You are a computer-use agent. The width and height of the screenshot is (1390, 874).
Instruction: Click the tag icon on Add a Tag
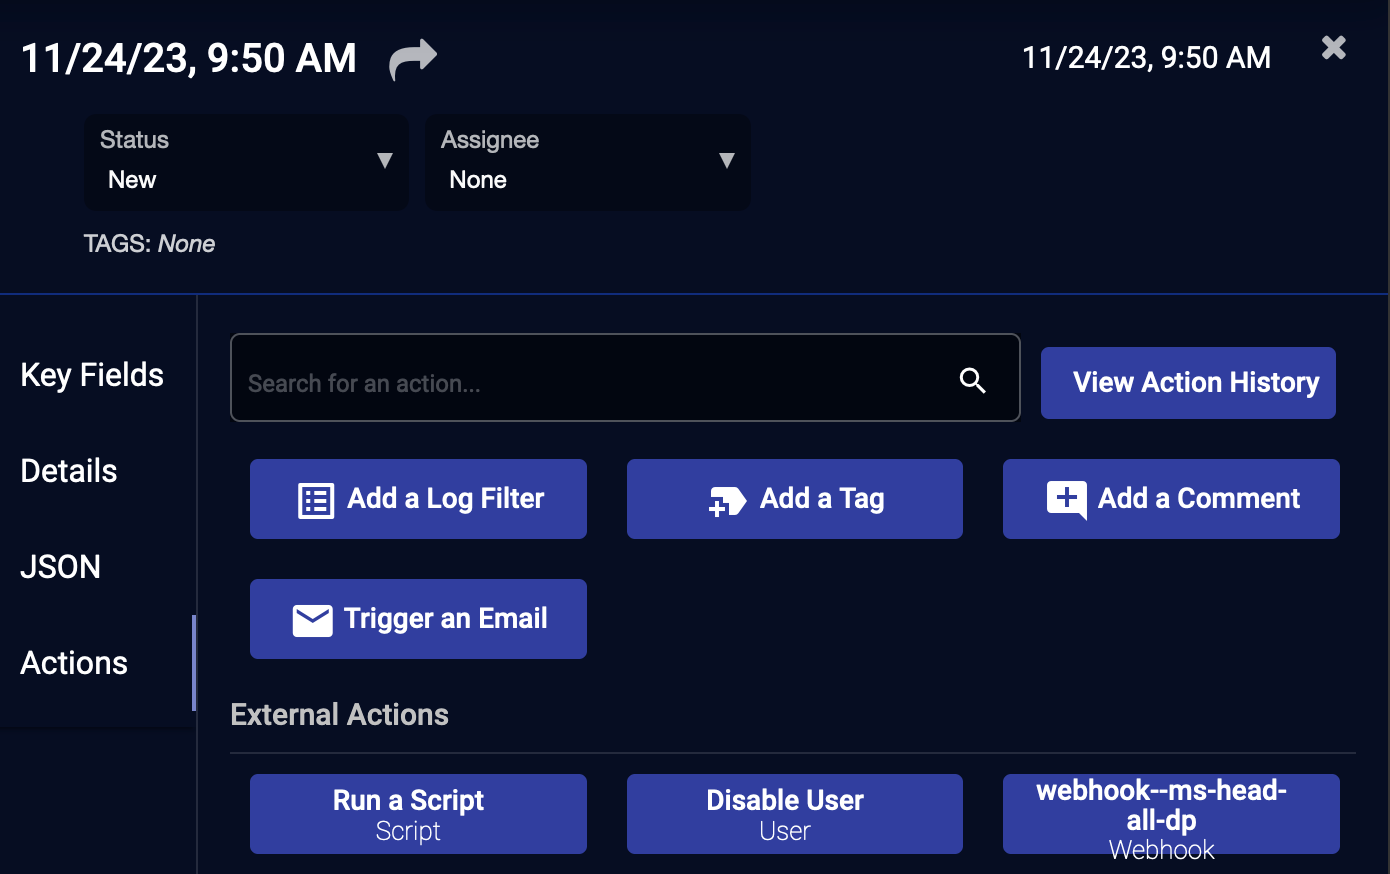coord(727,500)
